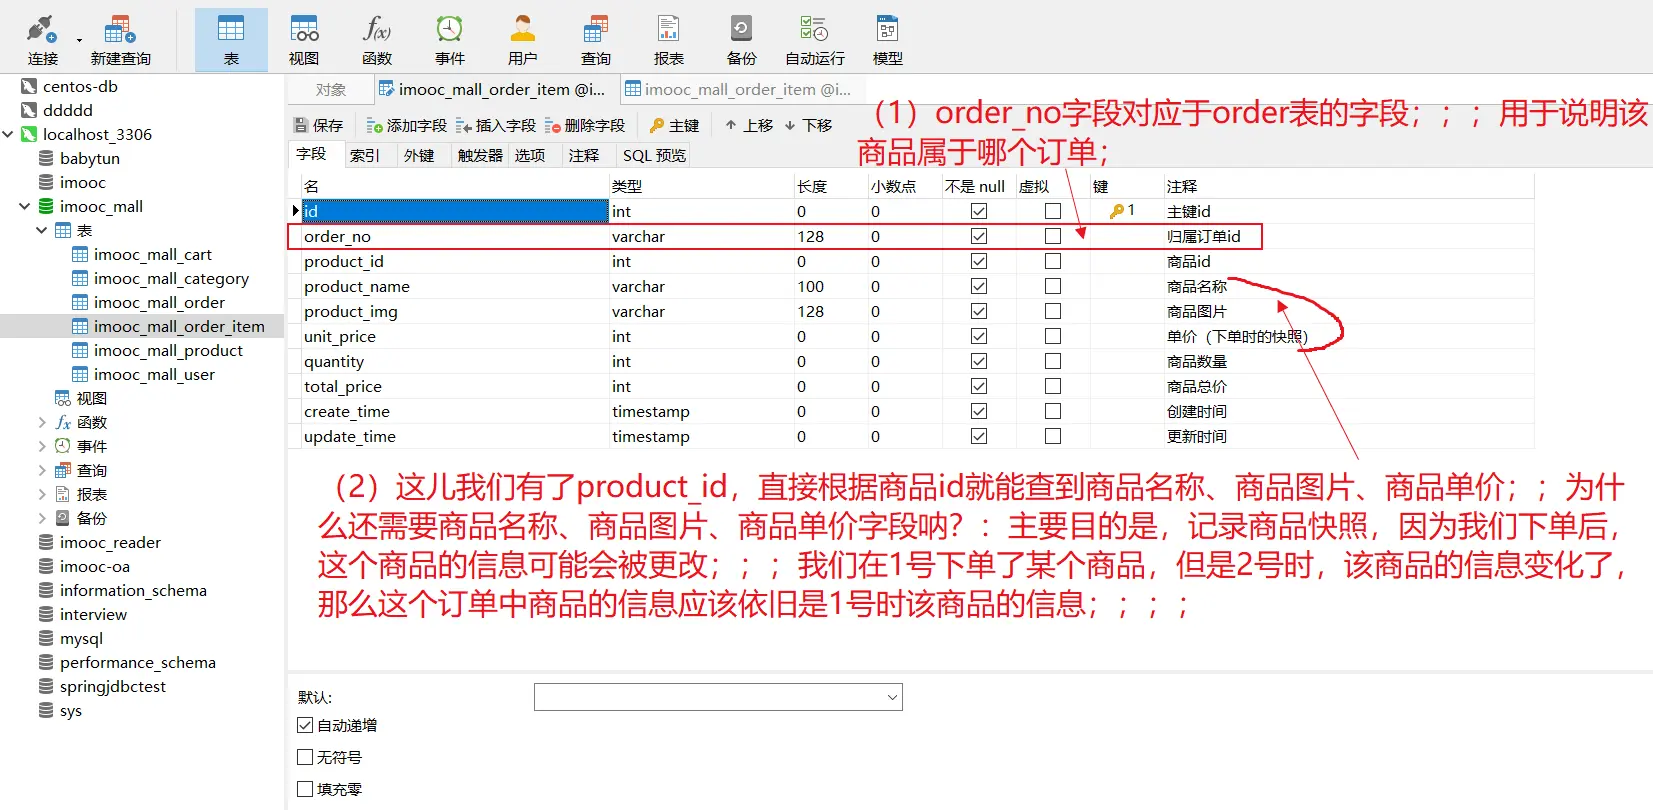
Task: Move field down with 下移
Action: [808, 125]
